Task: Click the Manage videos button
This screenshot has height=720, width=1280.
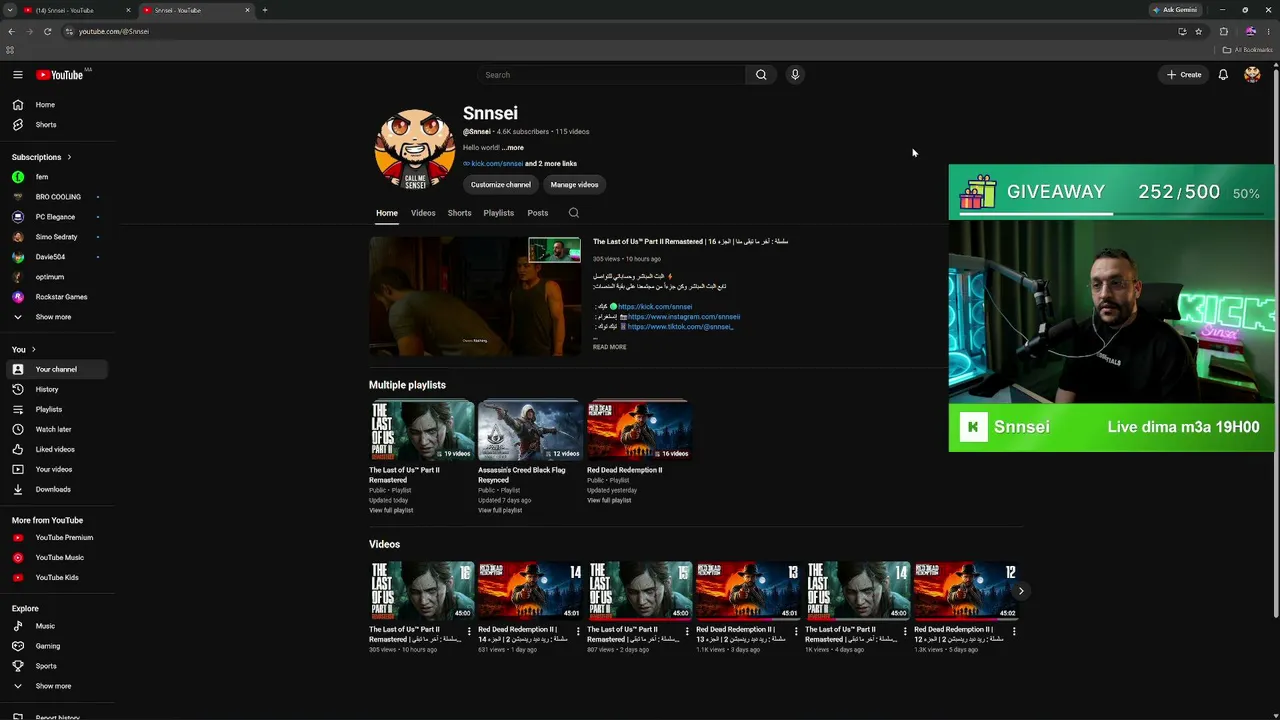Action: click(x=574, y=185)
